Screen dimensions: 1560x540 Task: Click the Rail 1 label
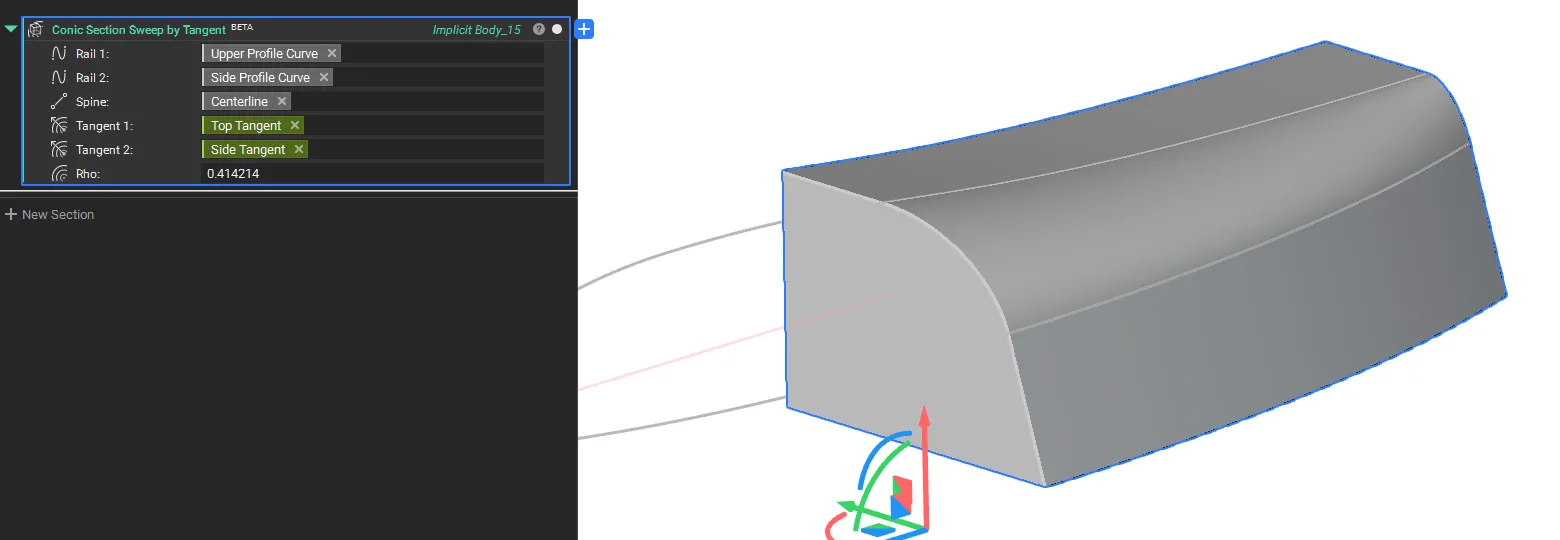click(x=92, y=54)
